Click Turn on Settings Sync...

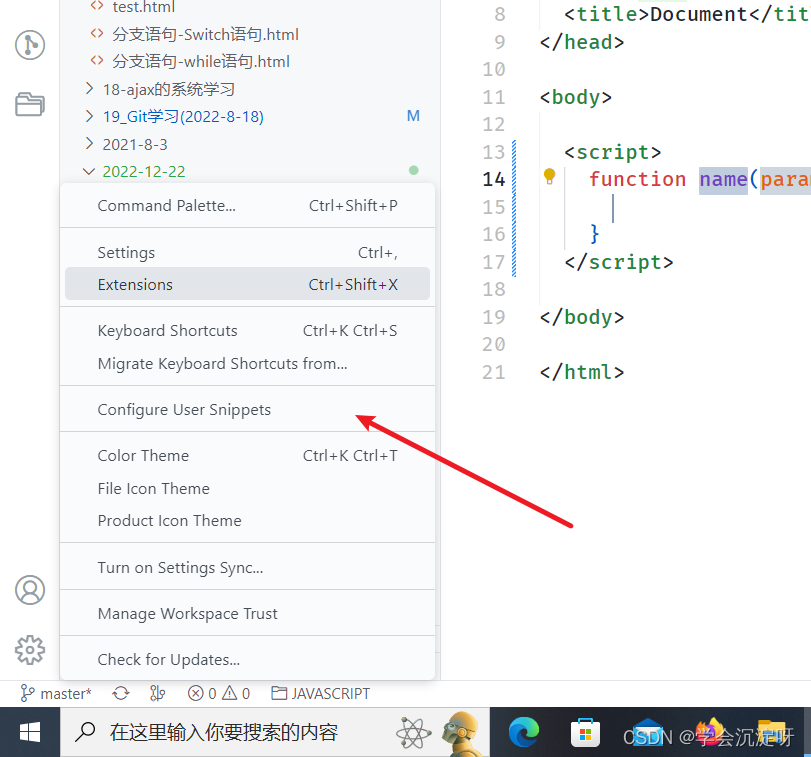[247, 568]
